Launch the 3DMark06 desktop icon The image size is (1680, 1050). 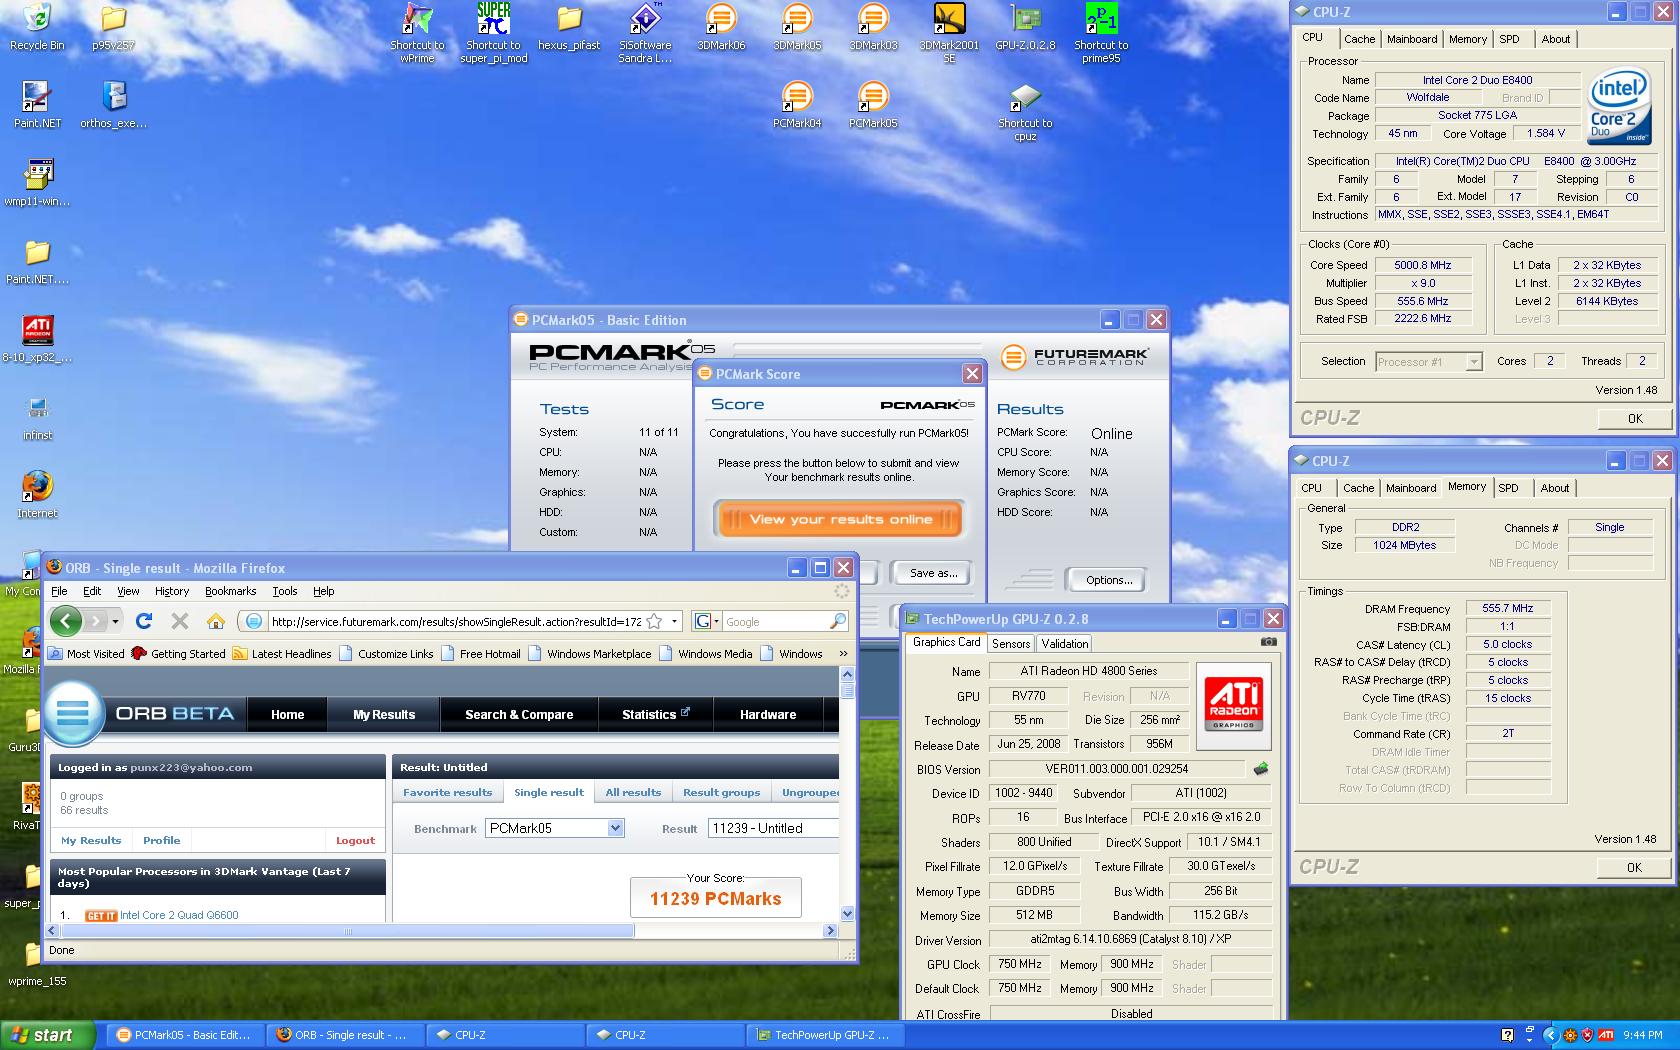pos(721,27)
